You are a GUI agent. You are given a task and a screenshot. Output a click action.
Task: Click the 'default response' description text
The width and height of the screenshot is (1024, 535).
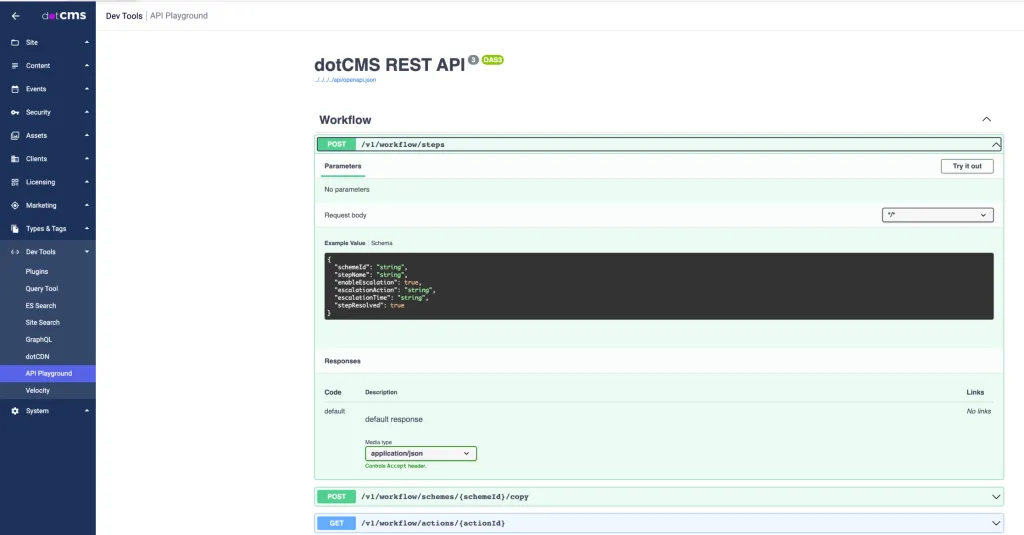[394, 419]
